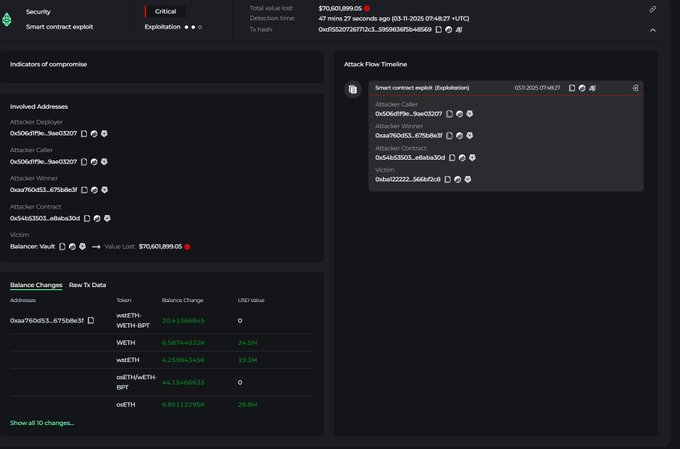Open explorer icon for Attacker Deployer address
680x449 pixels.
point(94,134)
